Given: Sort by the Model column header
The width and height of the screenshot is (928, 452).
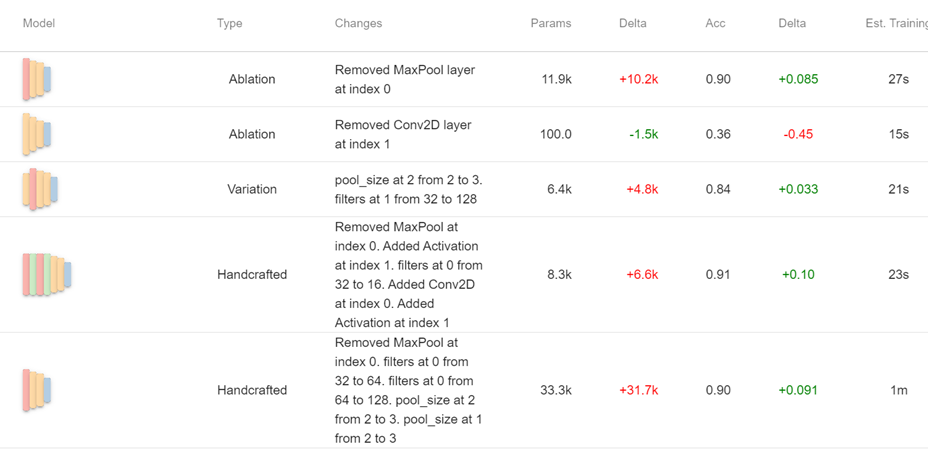Looking at the screenshot, I should coord(39,24).
